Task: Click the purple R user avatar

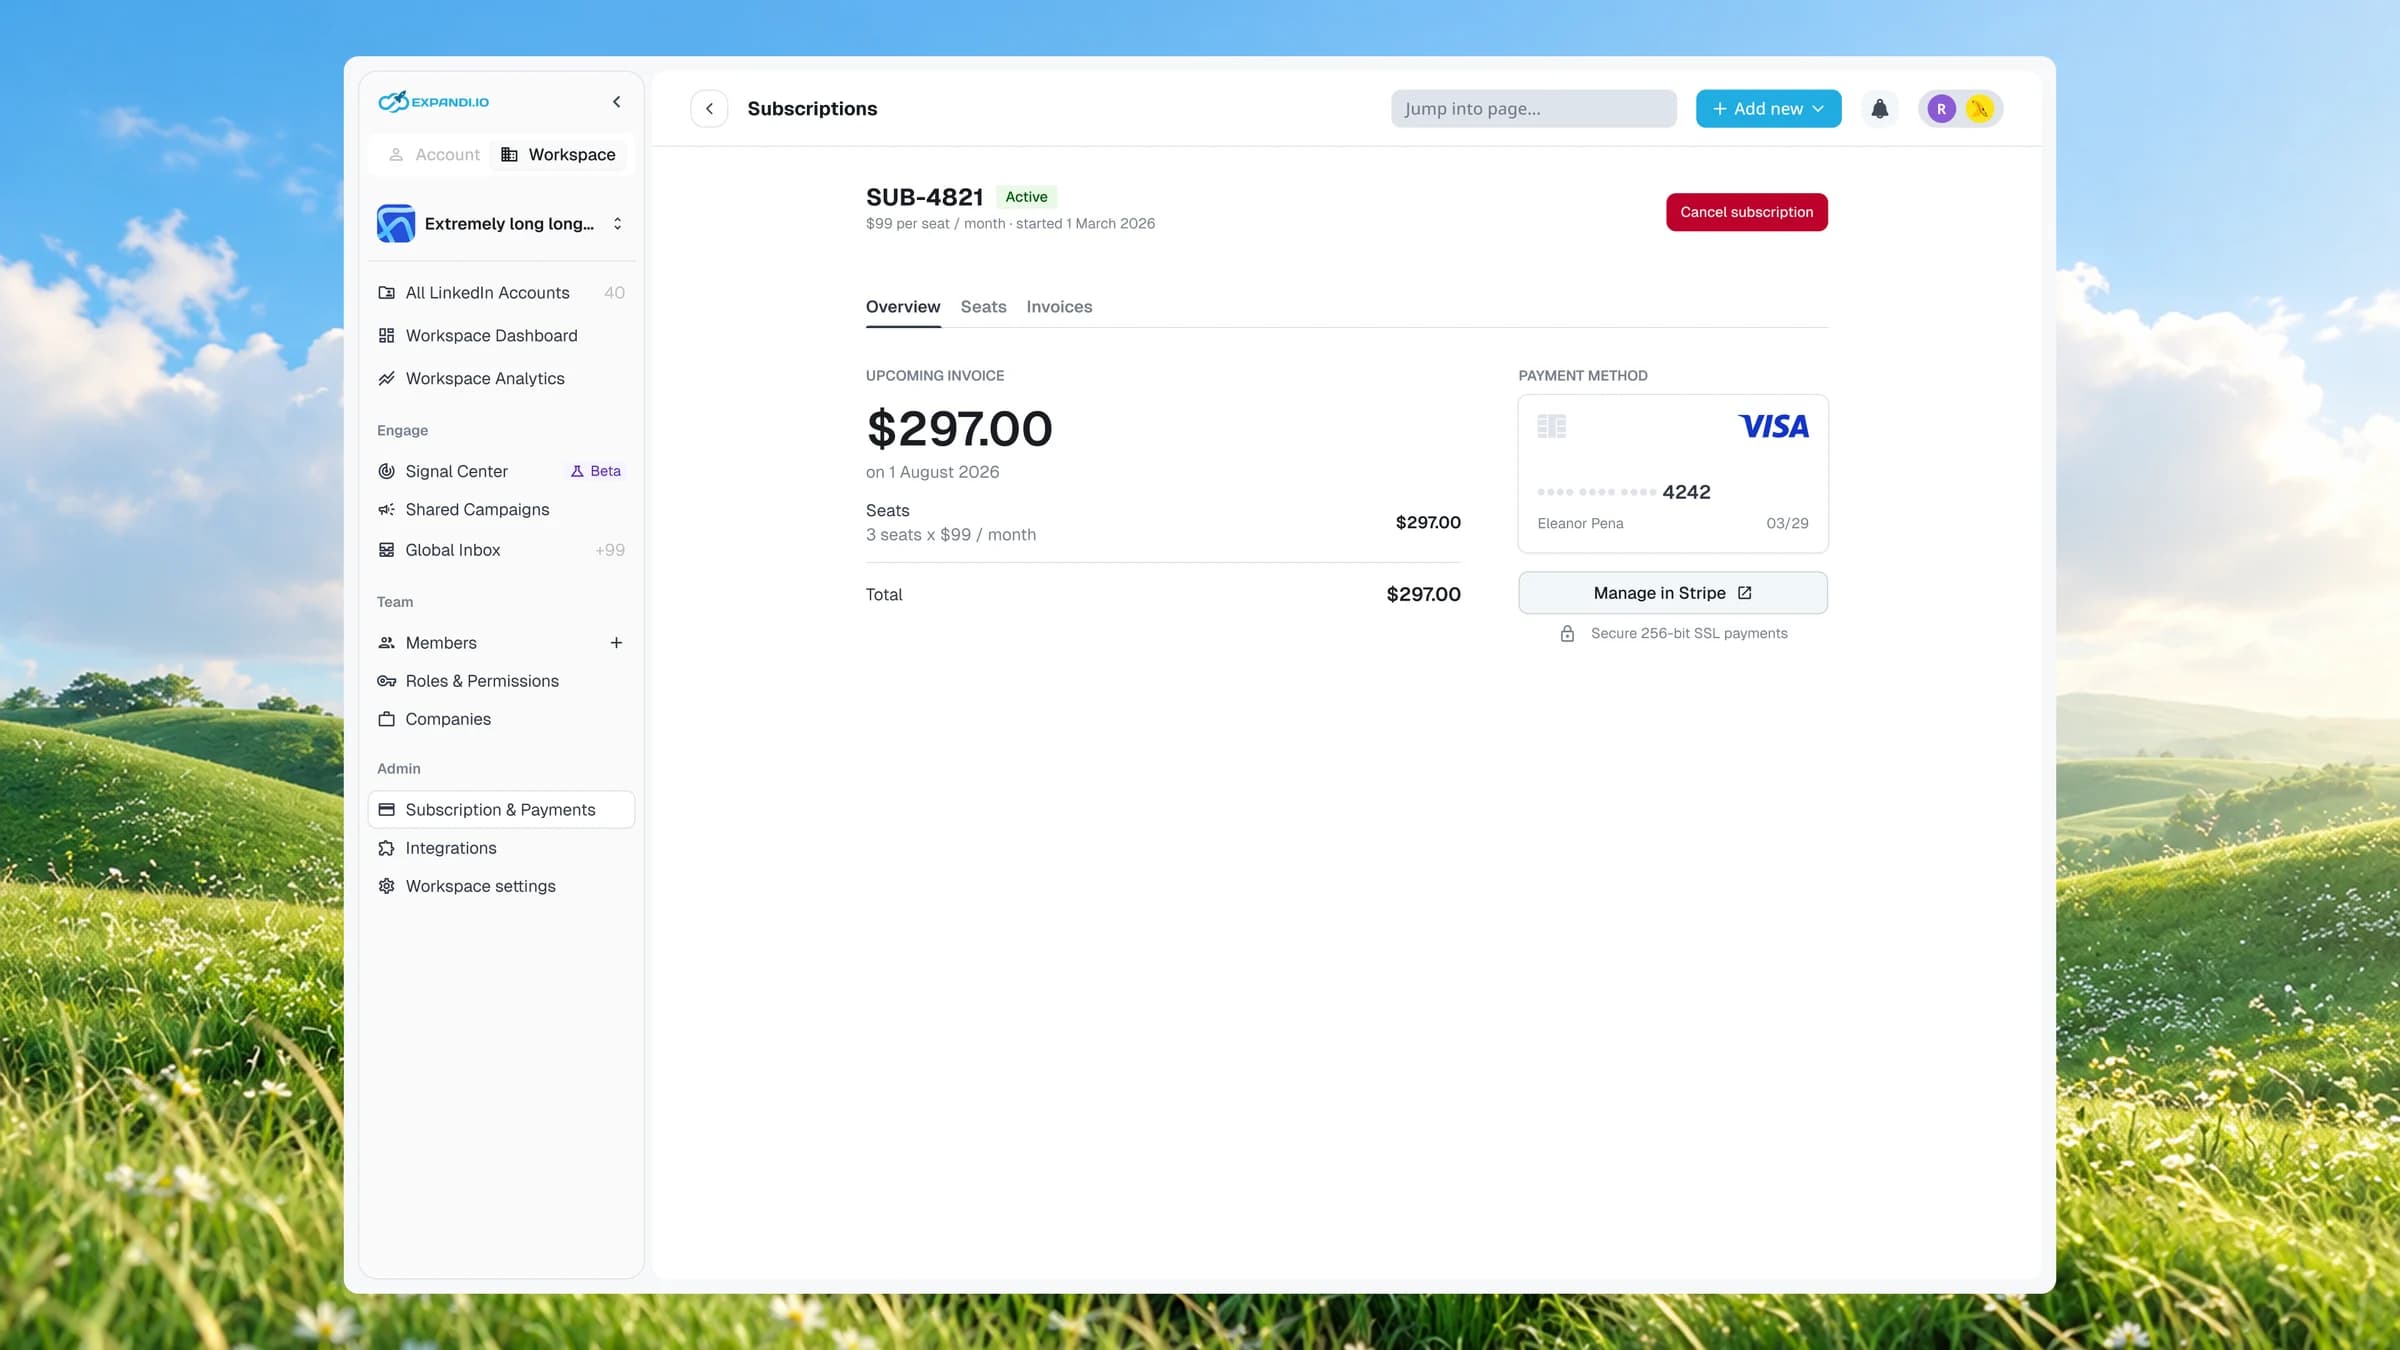Action: [1941, 109]
